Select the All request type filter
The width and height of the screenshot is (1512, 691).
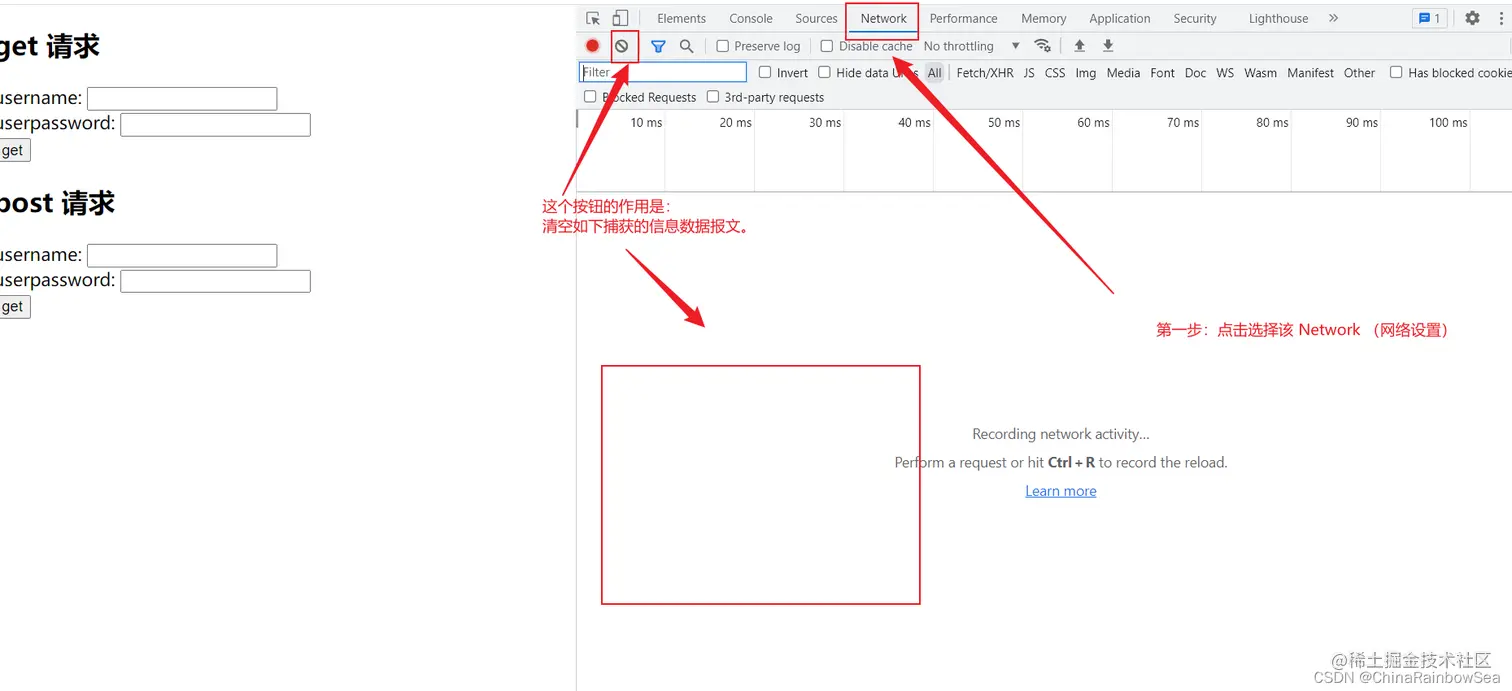tap(934, 73)
